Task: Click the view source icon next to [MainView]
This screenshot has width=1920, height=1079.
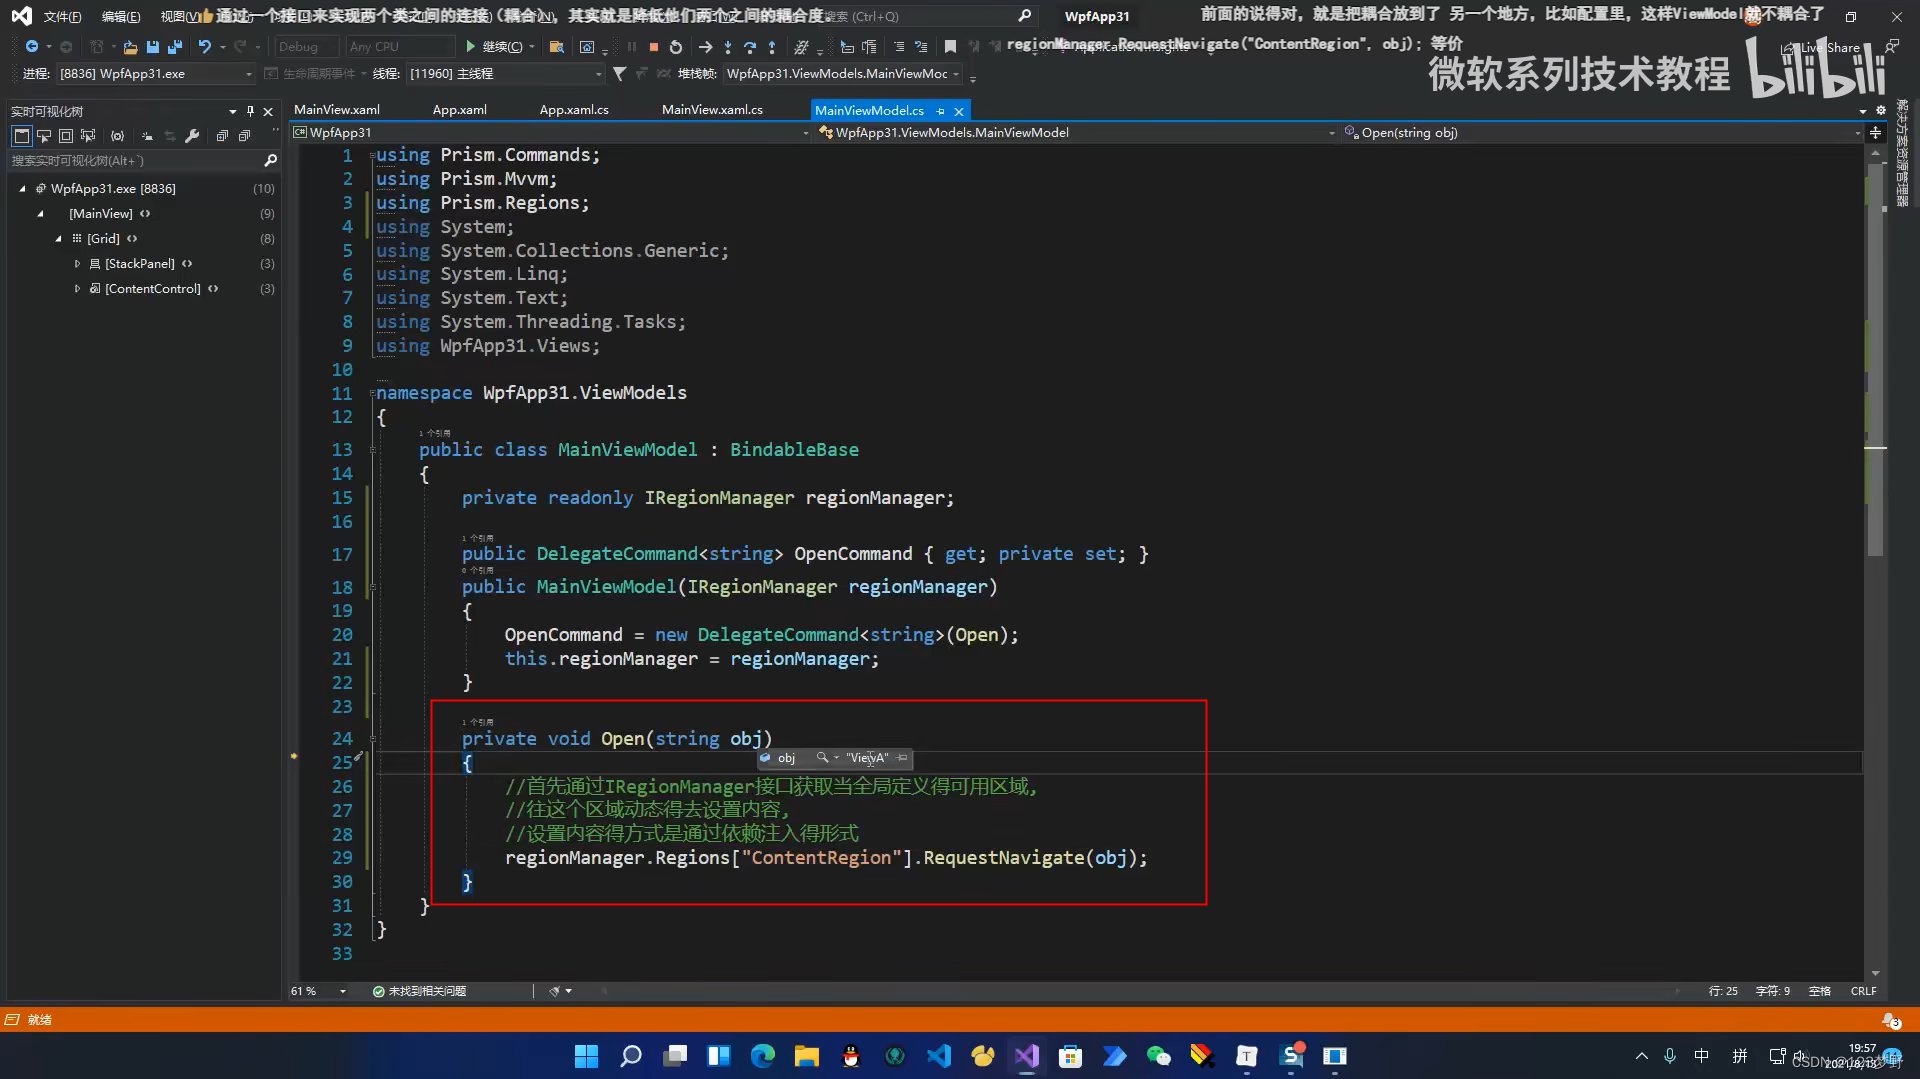Action: 145,213
